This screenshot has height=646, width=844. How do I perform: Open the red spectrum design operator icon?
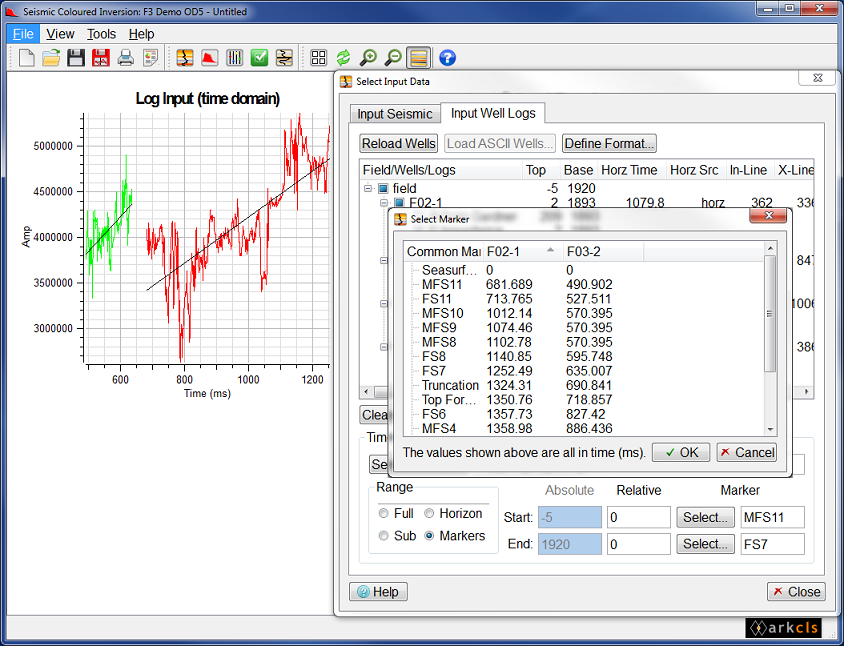click(210, 58)
